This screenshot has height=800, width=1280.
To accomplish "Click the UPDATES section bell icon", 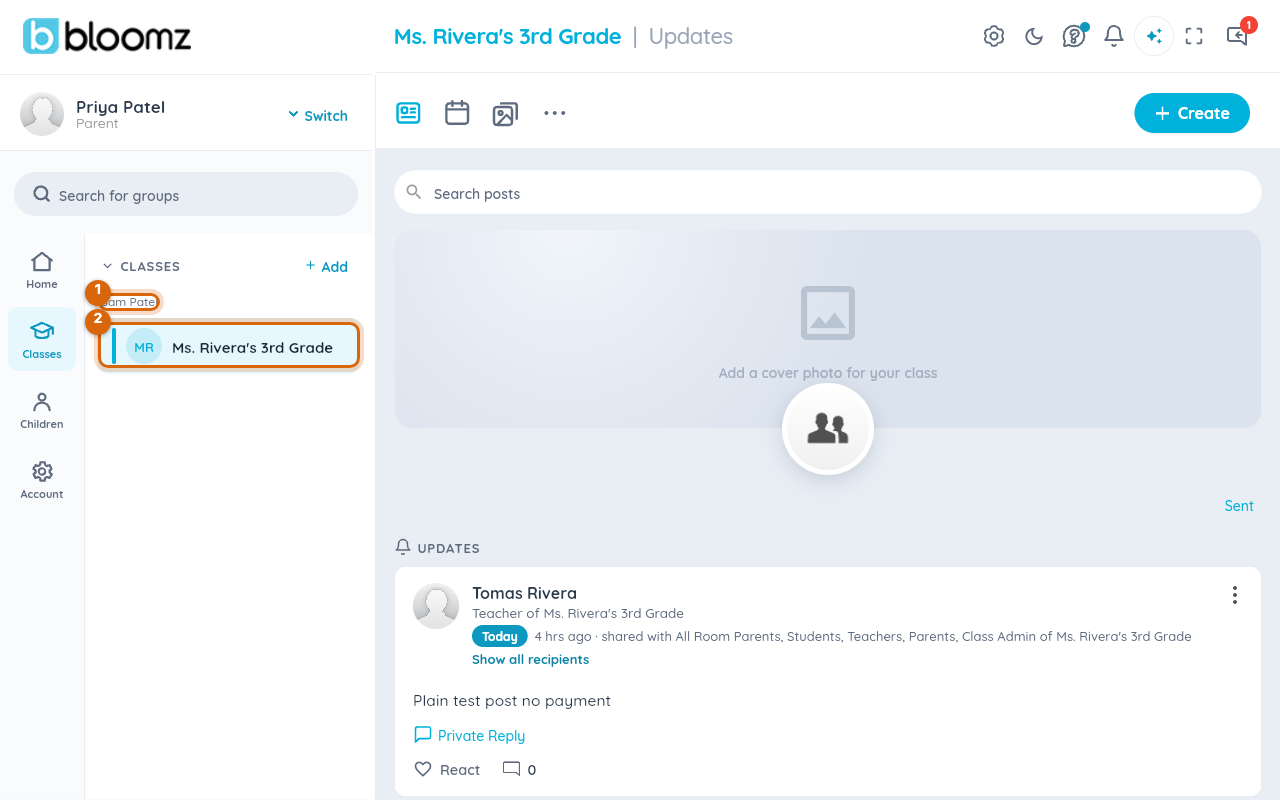I will (403, 547).
